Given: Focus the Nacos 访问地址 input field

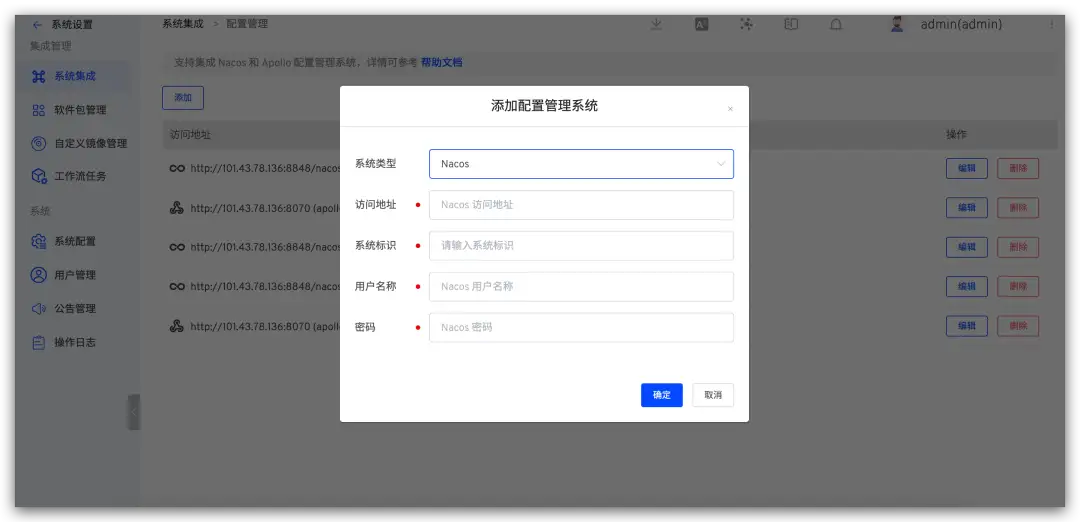Looking at the screenshot, I should (581, 205).
